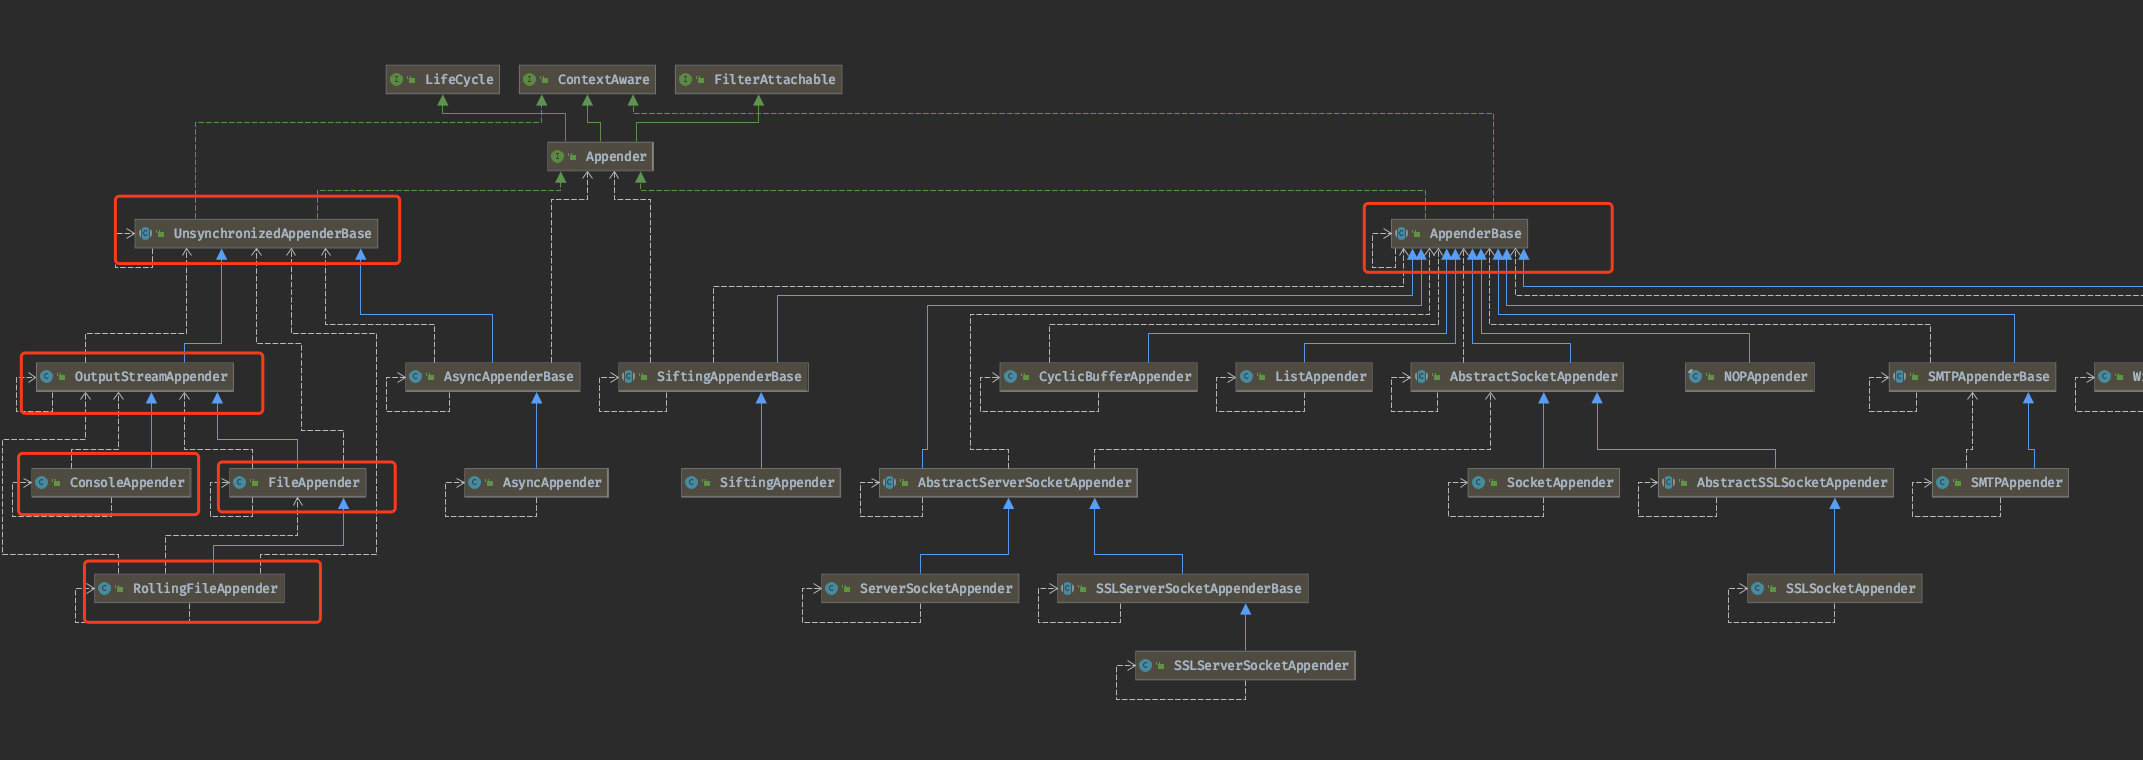This screenshot has width=2143, height=760.
Task: Click the class icon on SiftingAppender
Action: point(692,483)
